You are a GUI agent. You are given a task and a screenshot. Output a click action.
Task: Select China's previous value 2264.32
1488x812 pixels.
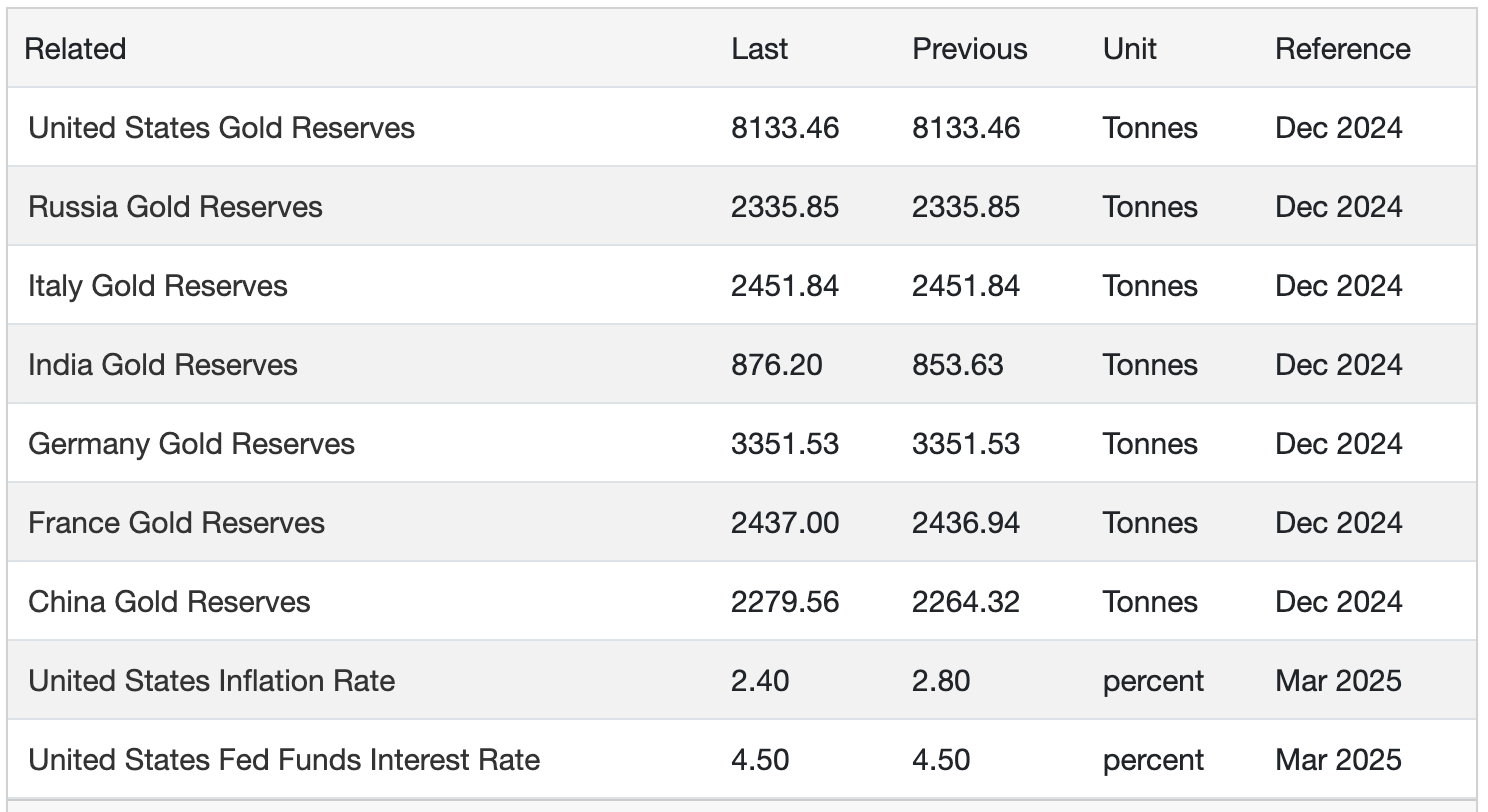pyautogui.click(x=965, y=602)
